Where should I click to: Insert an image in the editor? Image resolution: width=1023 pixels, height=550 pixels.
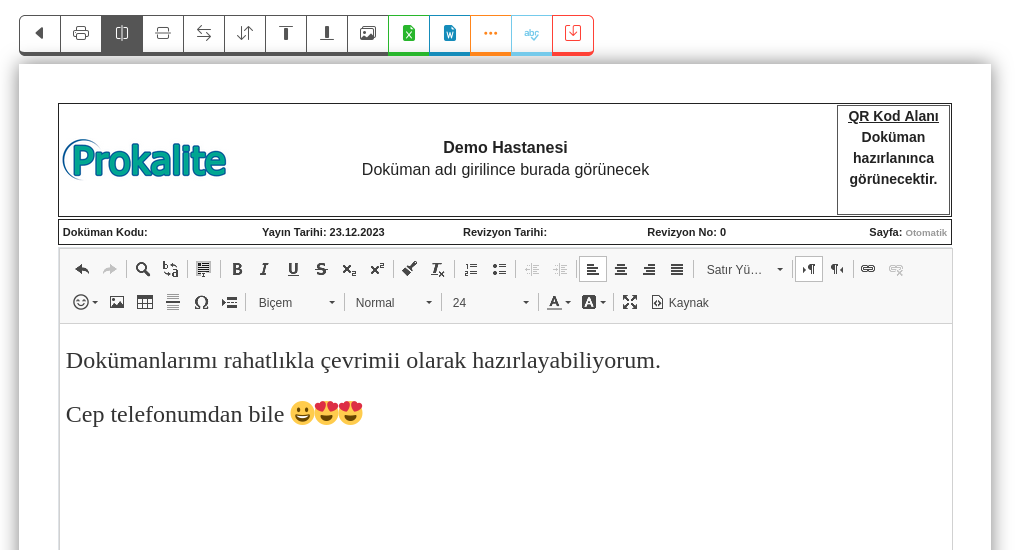tap(117, 302)
